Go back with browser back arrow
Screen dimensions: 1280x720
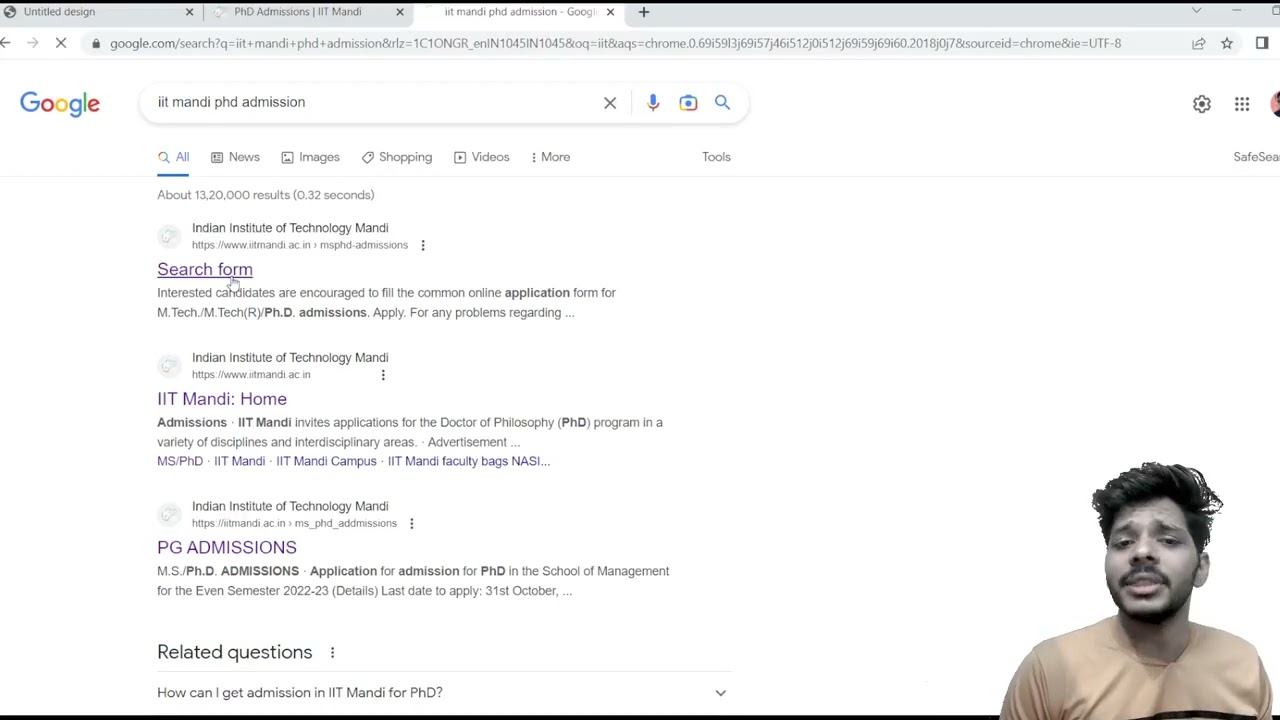[6, 43]
